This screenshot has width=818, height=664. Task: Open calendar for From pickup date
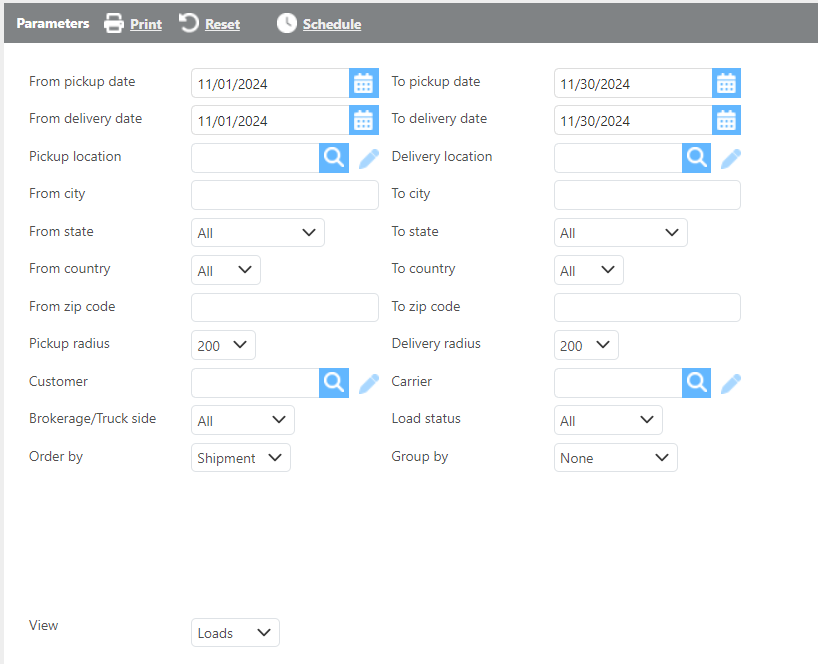pos(363,83)
